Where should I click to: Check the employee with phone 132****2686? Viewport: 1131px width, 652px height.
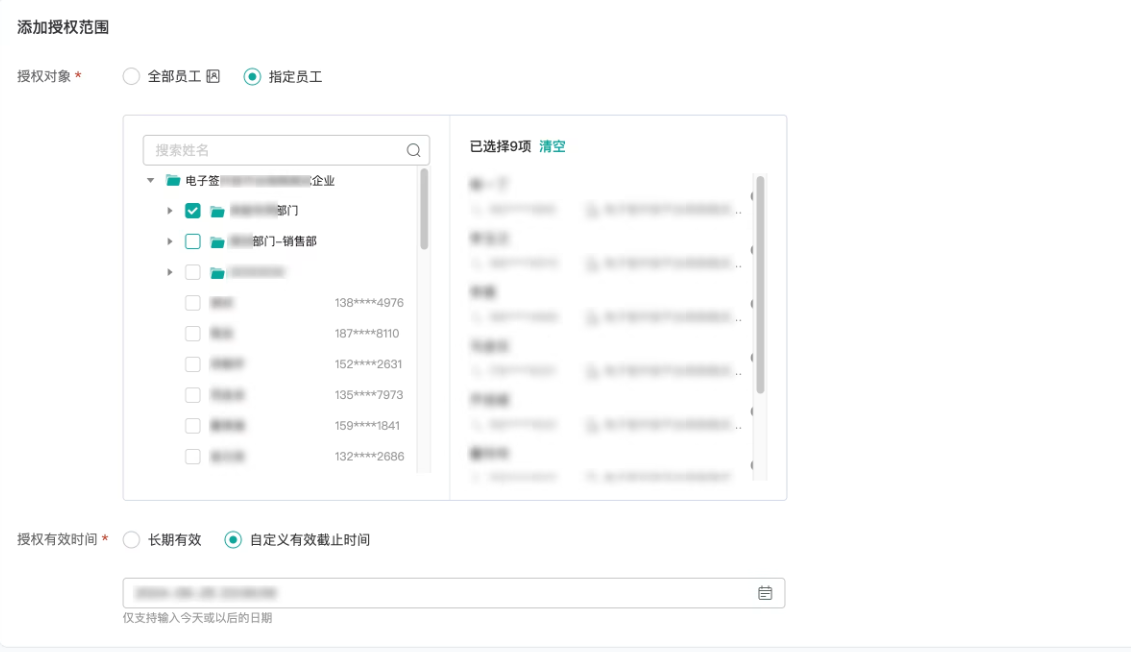193,457
